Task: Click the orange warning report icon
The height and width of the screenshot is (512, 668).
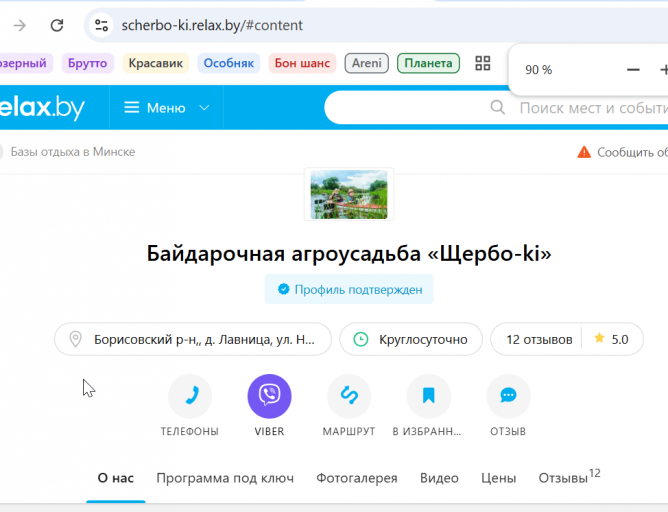Action: click(x=584, y=152)
